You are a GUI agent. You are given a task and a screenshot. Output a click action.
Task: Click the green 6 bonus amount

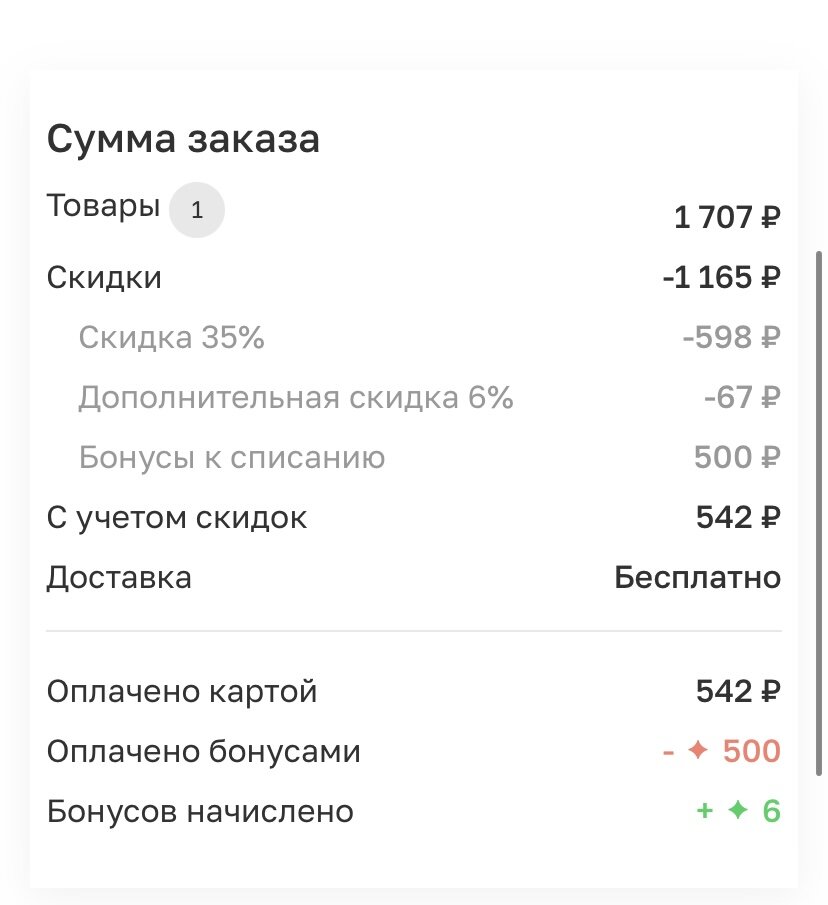(771, 811)
